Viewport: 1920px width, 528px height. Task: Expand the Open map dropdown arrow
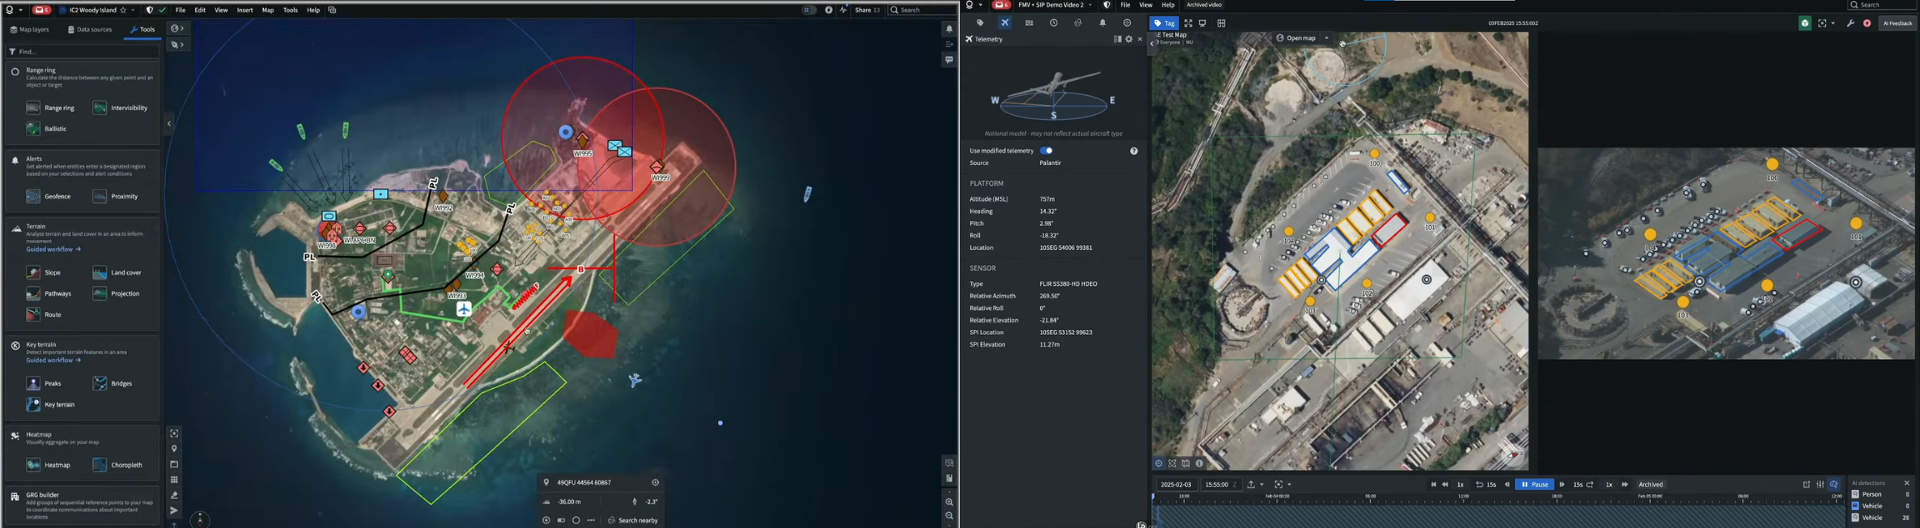(x=1327, y=38)
